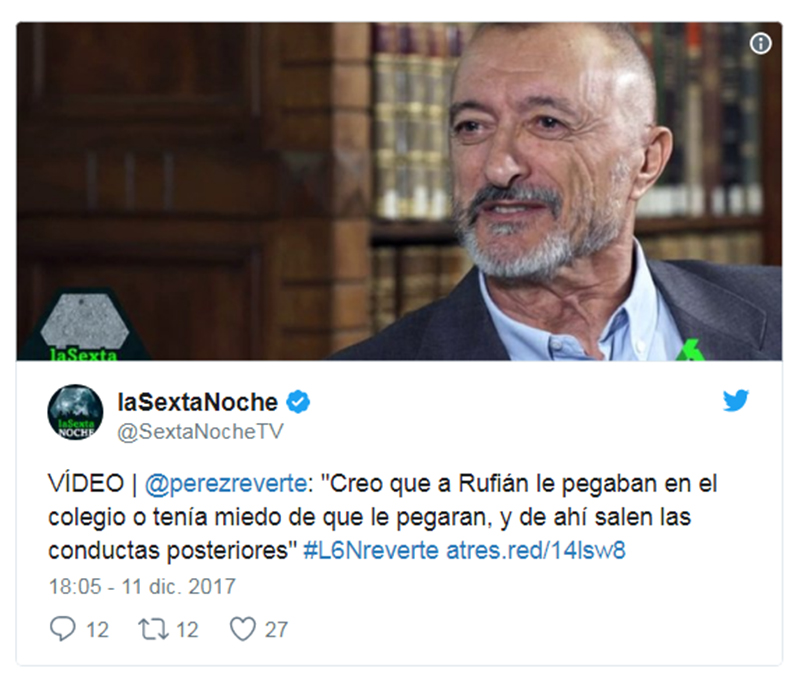The width and height of the screenshot is (800, 679).
Task: Follow the atres.red/14lsw8 link
Action: point(536,551)
